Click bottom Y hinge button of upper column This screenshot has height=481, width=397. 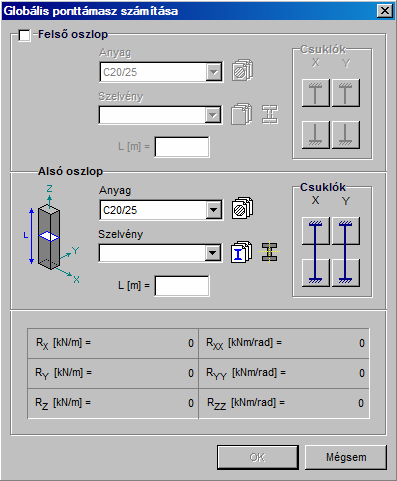click(x=346, y=135)
